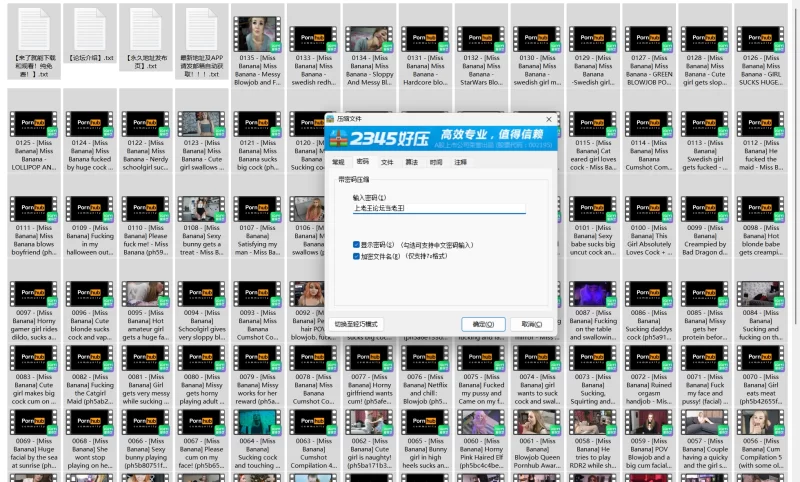Viewport: 800px width, 482px height.
Task: Select video file 0097 icon
Action: pyautogui.click(x=34, y=294)
